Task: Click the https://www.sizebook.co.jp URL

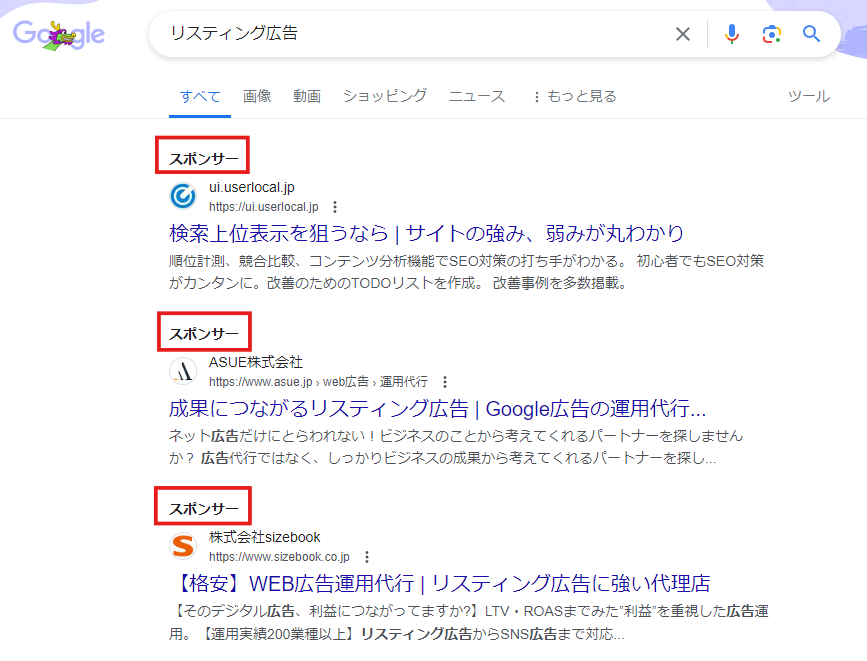Action: pyautogui.click(x=279, y=556)
